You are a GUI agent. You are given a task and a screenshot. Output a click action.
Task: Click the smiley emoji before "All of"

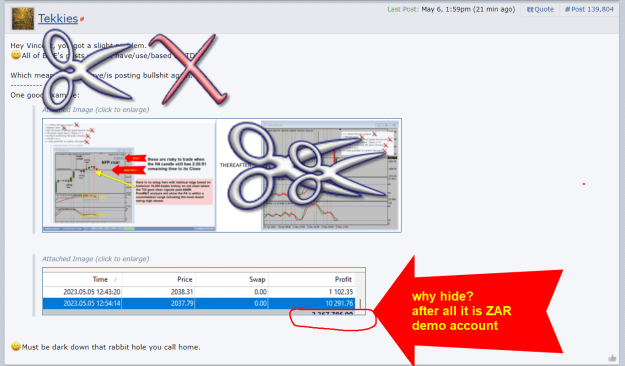pyautogui.click(x=16, y=55)
